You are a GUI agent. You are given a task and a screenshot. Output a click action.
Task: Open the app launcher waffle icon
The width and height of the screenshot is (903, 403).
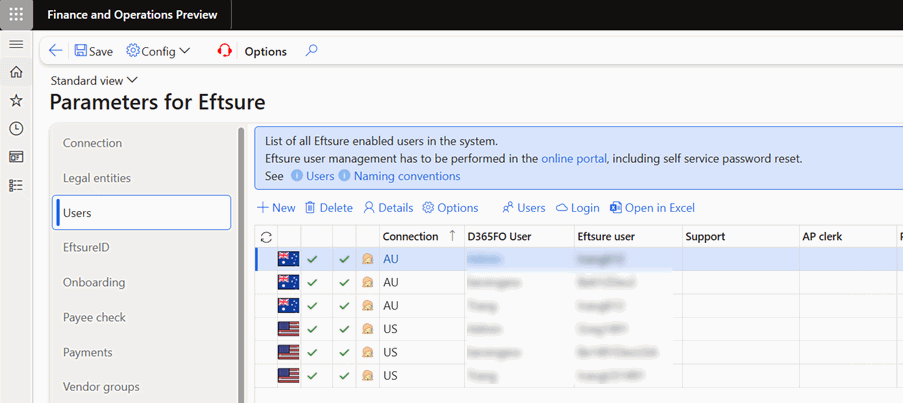point(16,15)
